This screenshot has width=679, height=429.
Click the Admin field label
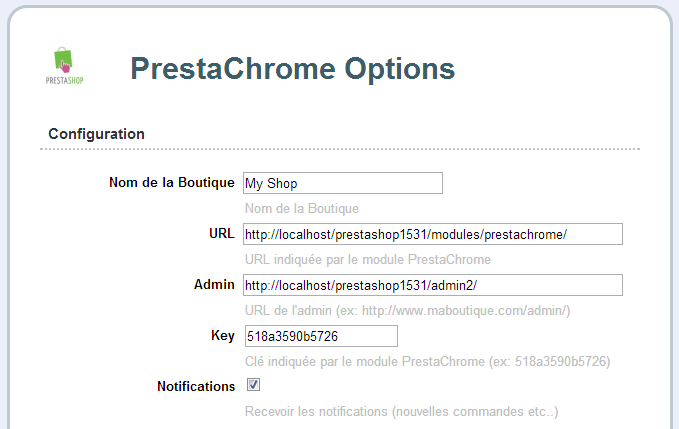coord(214,285)
